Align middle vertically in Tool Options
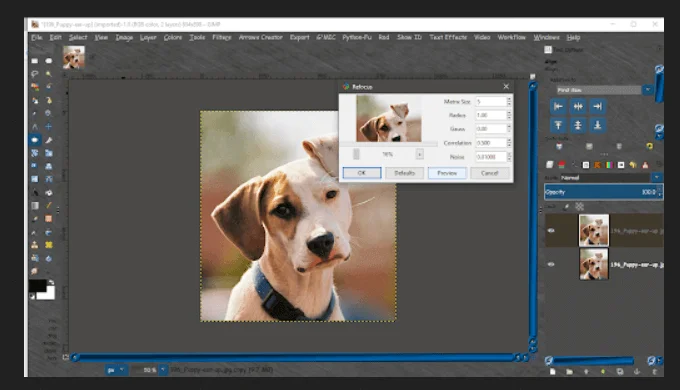 coord(578,125)
